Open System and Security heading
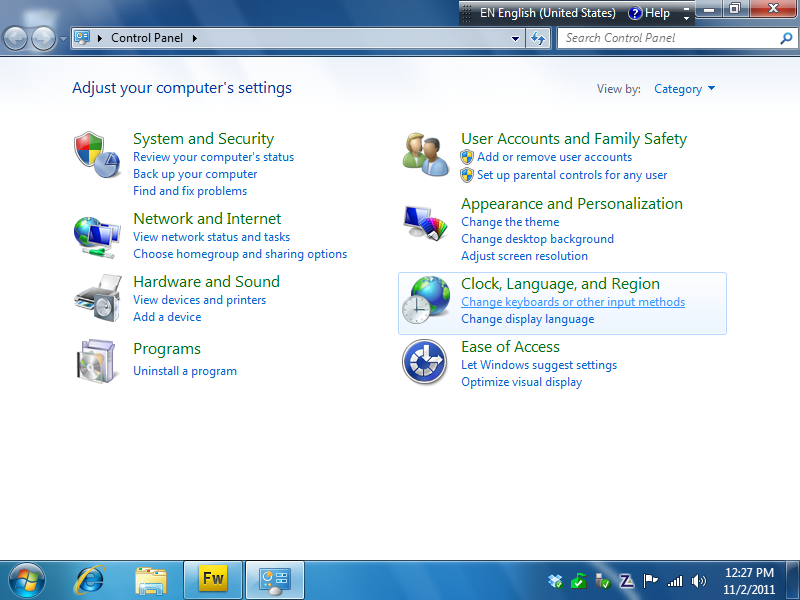This screenshot has height=600, width=800. coord(204,139)
